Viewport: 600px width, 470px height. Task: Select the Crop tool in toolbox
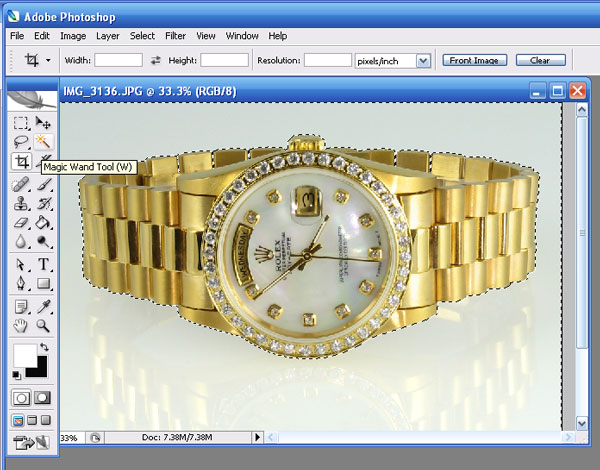click(21, 161)
